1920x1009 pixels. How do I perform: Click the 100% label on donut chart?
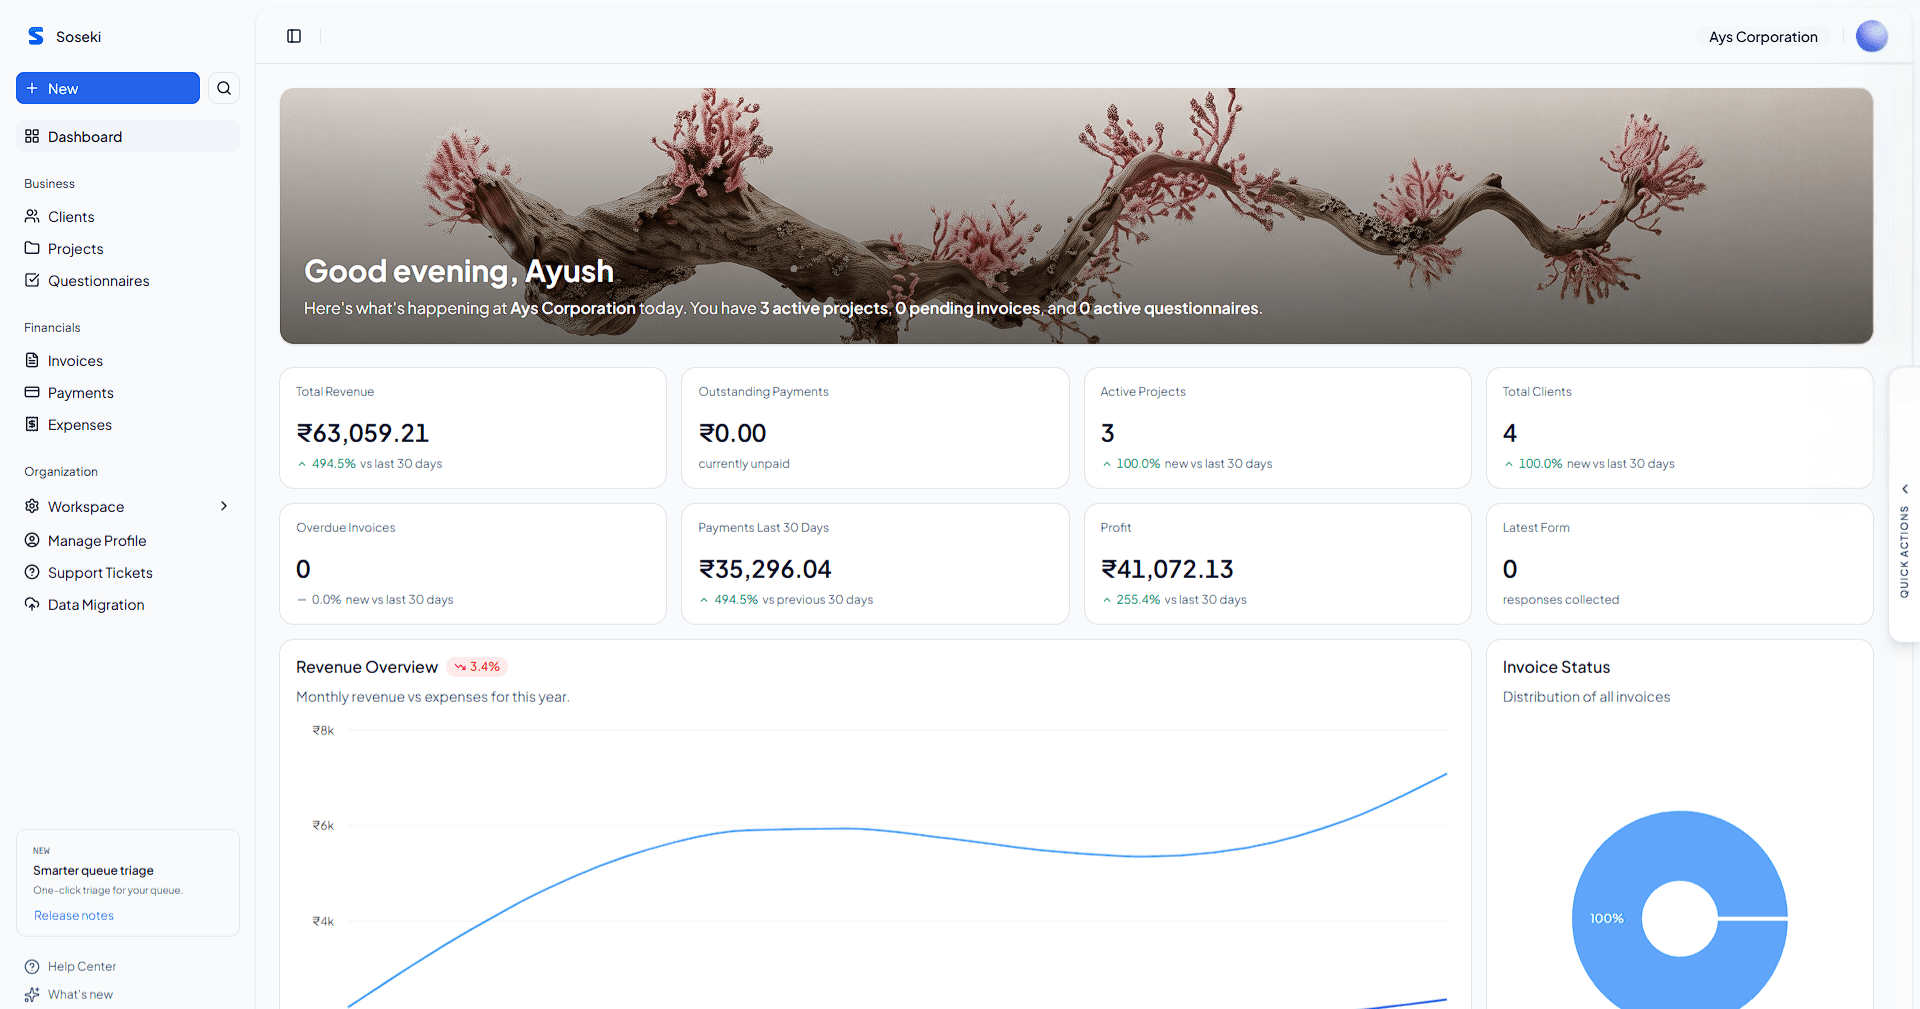click(x=1607, y=918)
